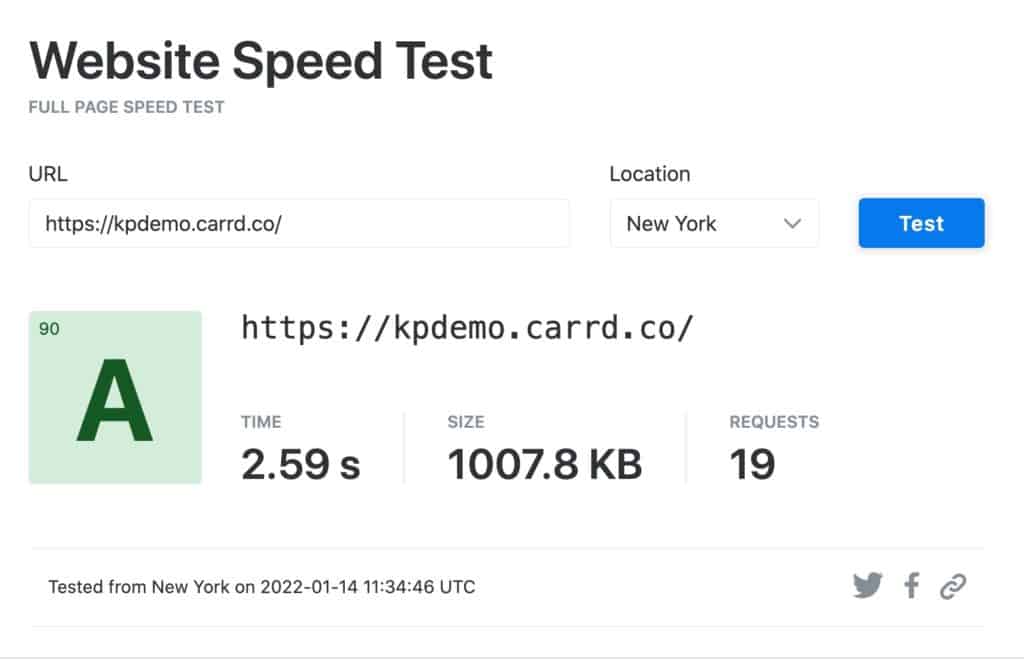
Task: Open the tested URL https://kpdemo.carrd.co/
Action: click(x=467, y=328)
